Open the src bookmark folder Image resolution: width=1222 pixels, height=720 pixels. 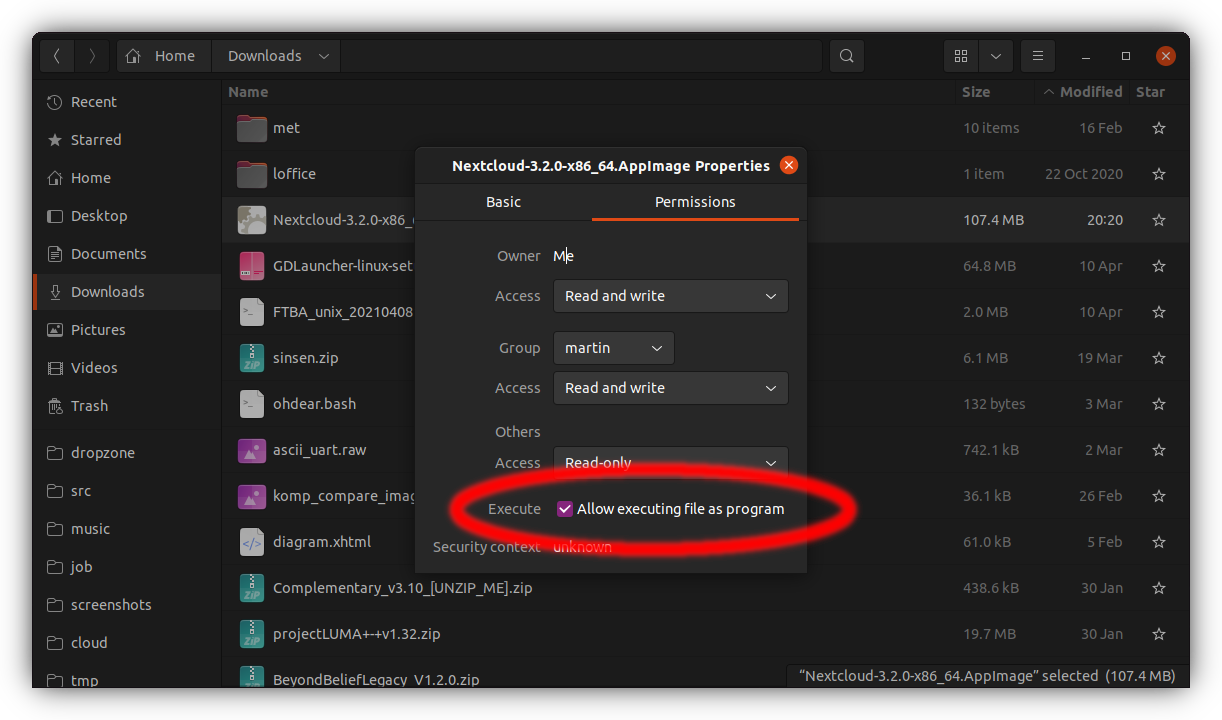[127, 491]
